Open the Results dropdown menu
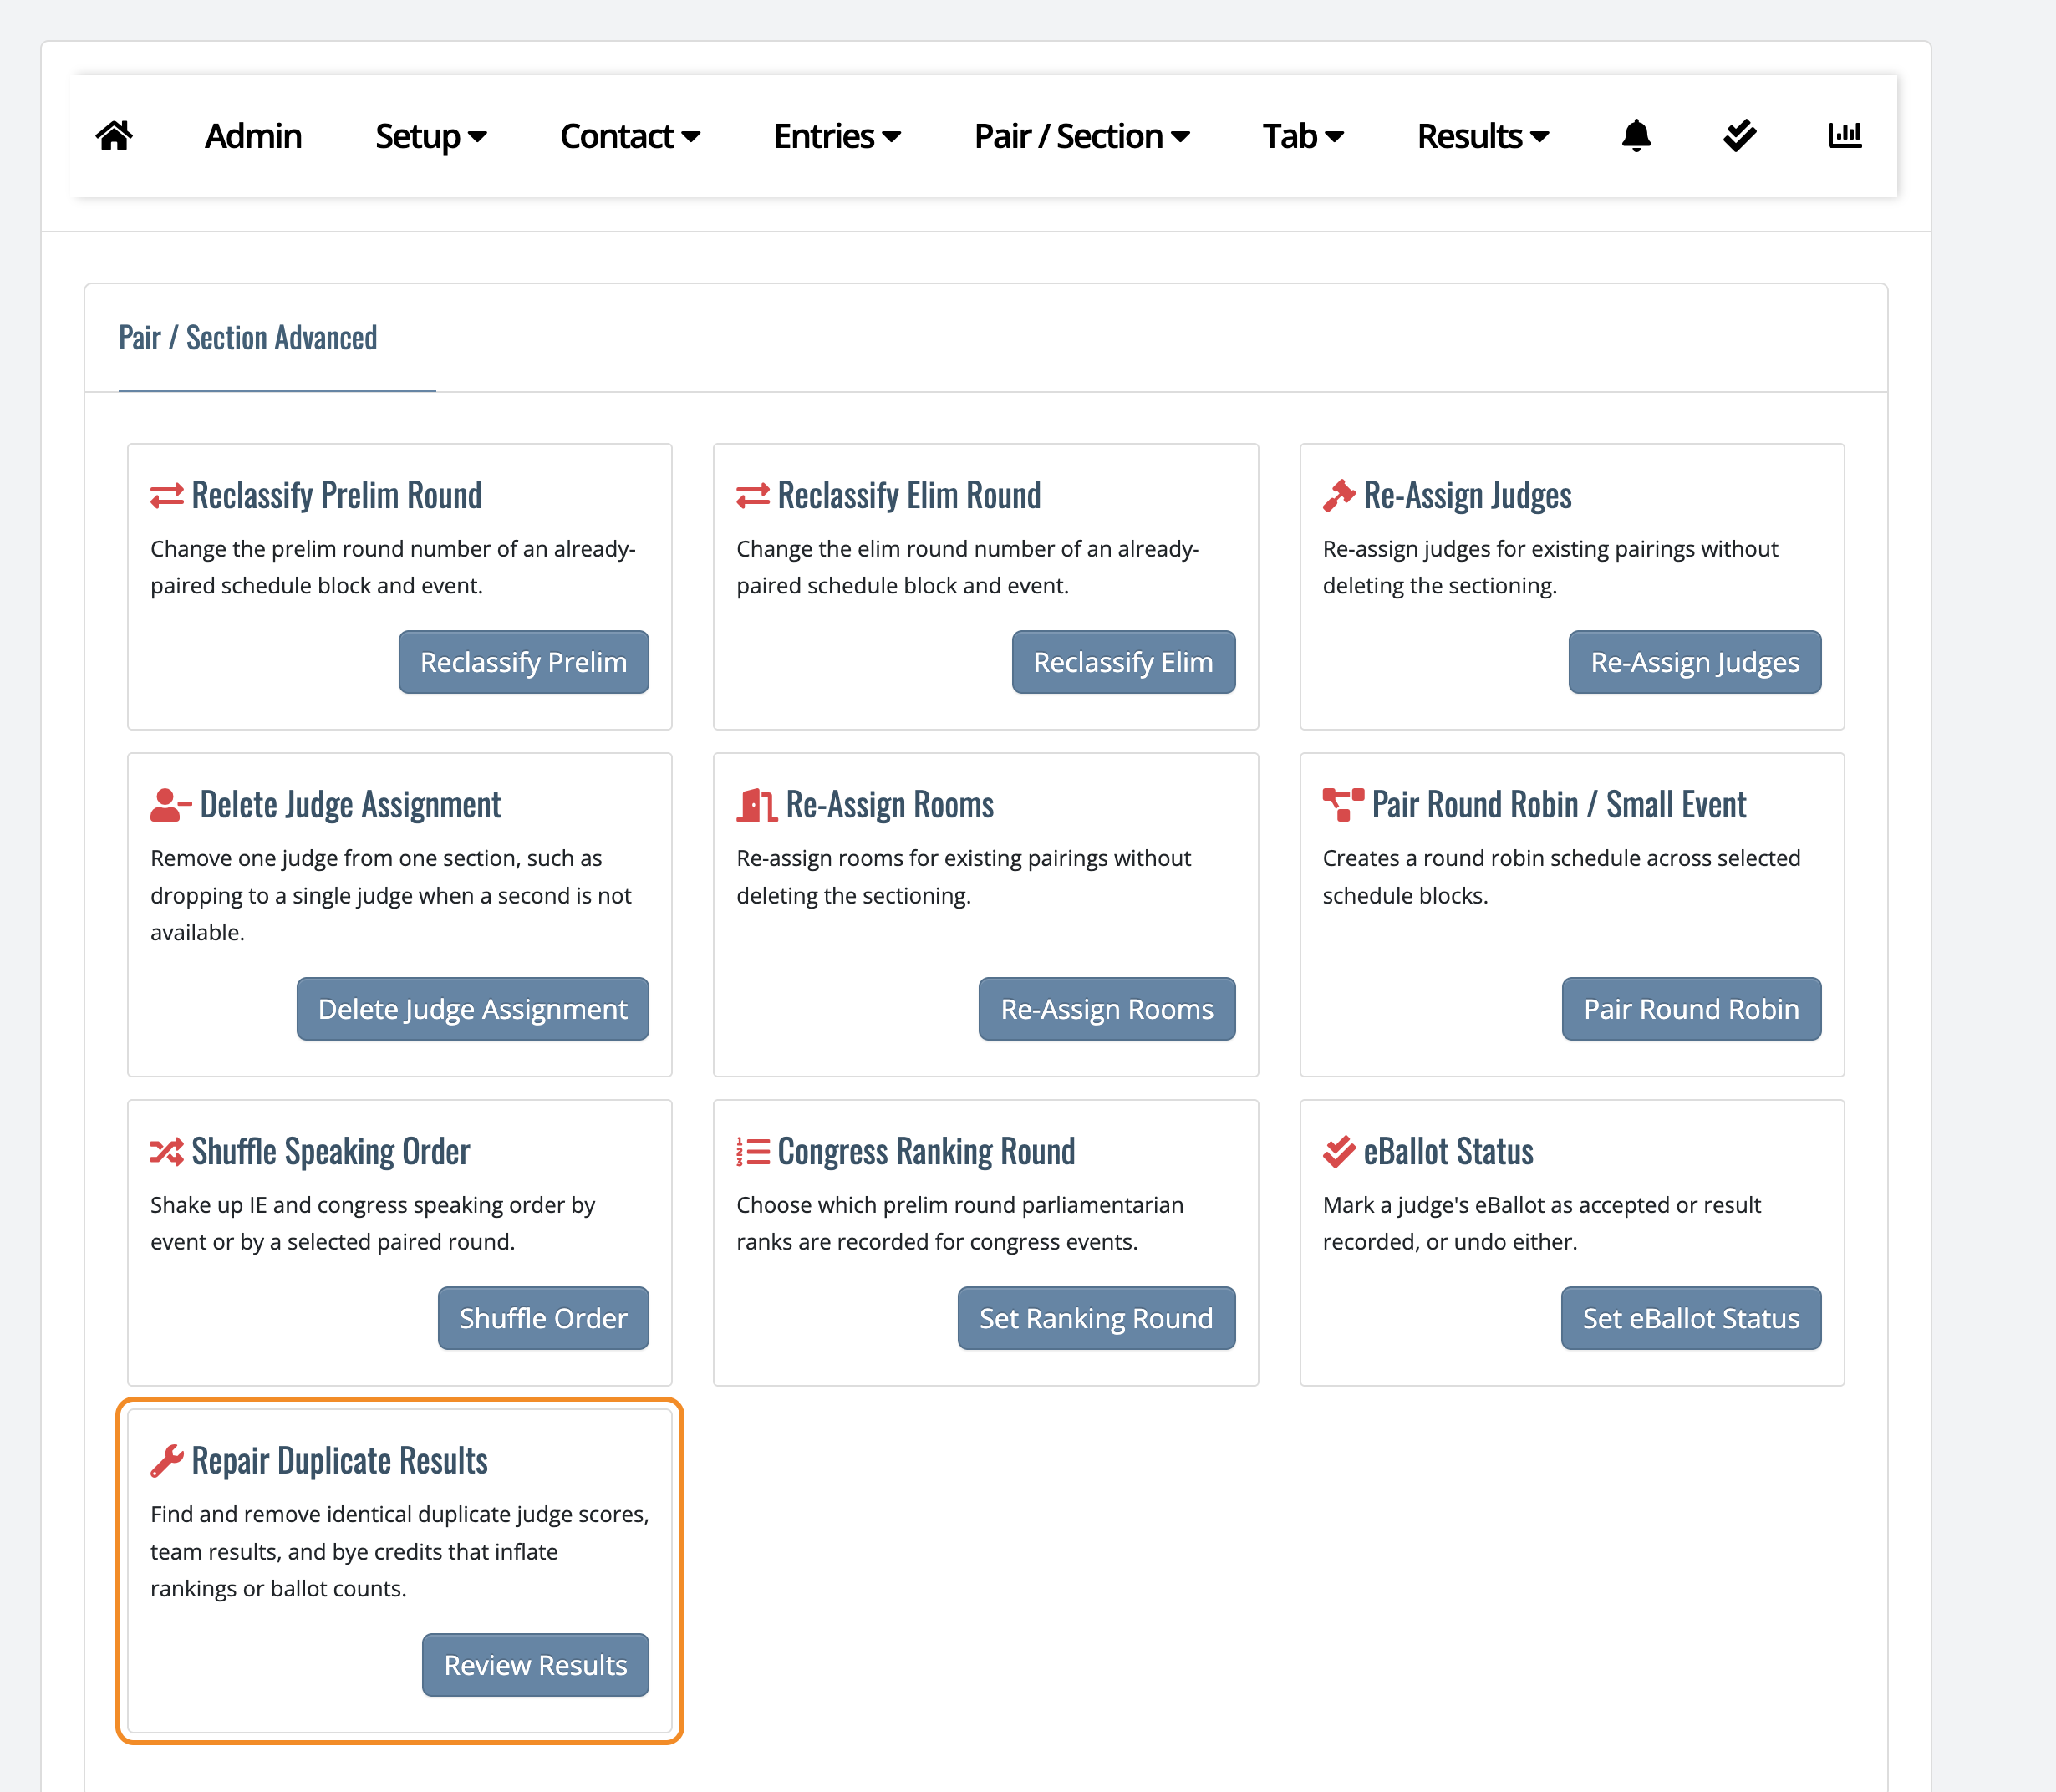Screen dimensions: 2056x1792 pyautogui.click(x=1483, y=136)
